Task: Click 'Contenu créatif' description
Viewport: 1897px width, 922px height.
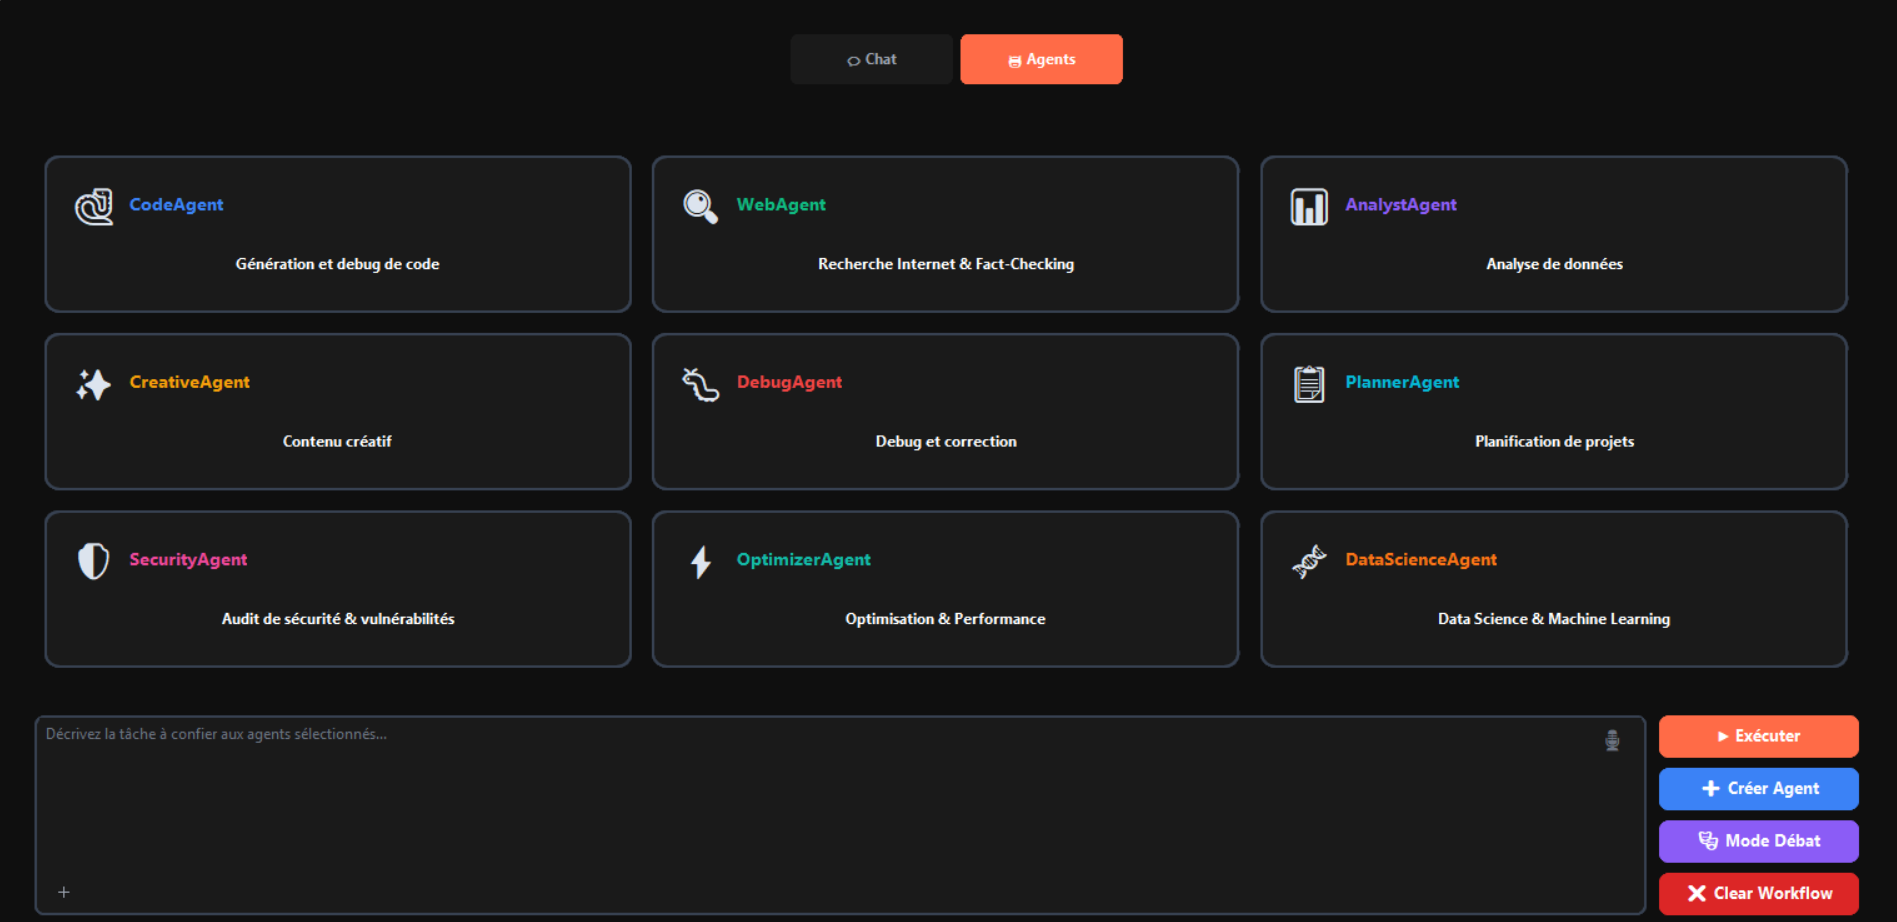Action: [337, 441]
